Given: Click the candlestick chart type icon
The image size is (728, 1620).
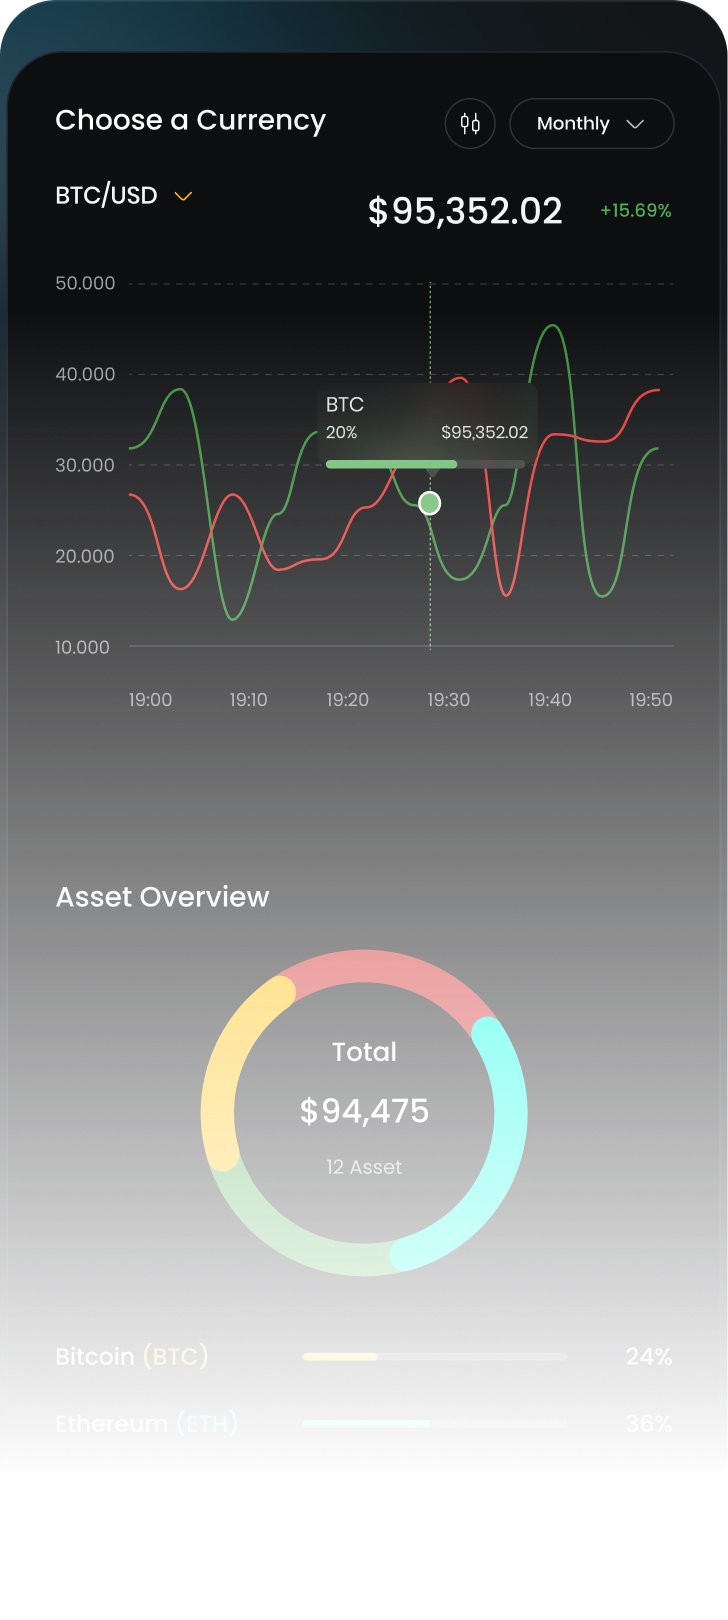Looking at the screenshot, I should coord(470,124).
